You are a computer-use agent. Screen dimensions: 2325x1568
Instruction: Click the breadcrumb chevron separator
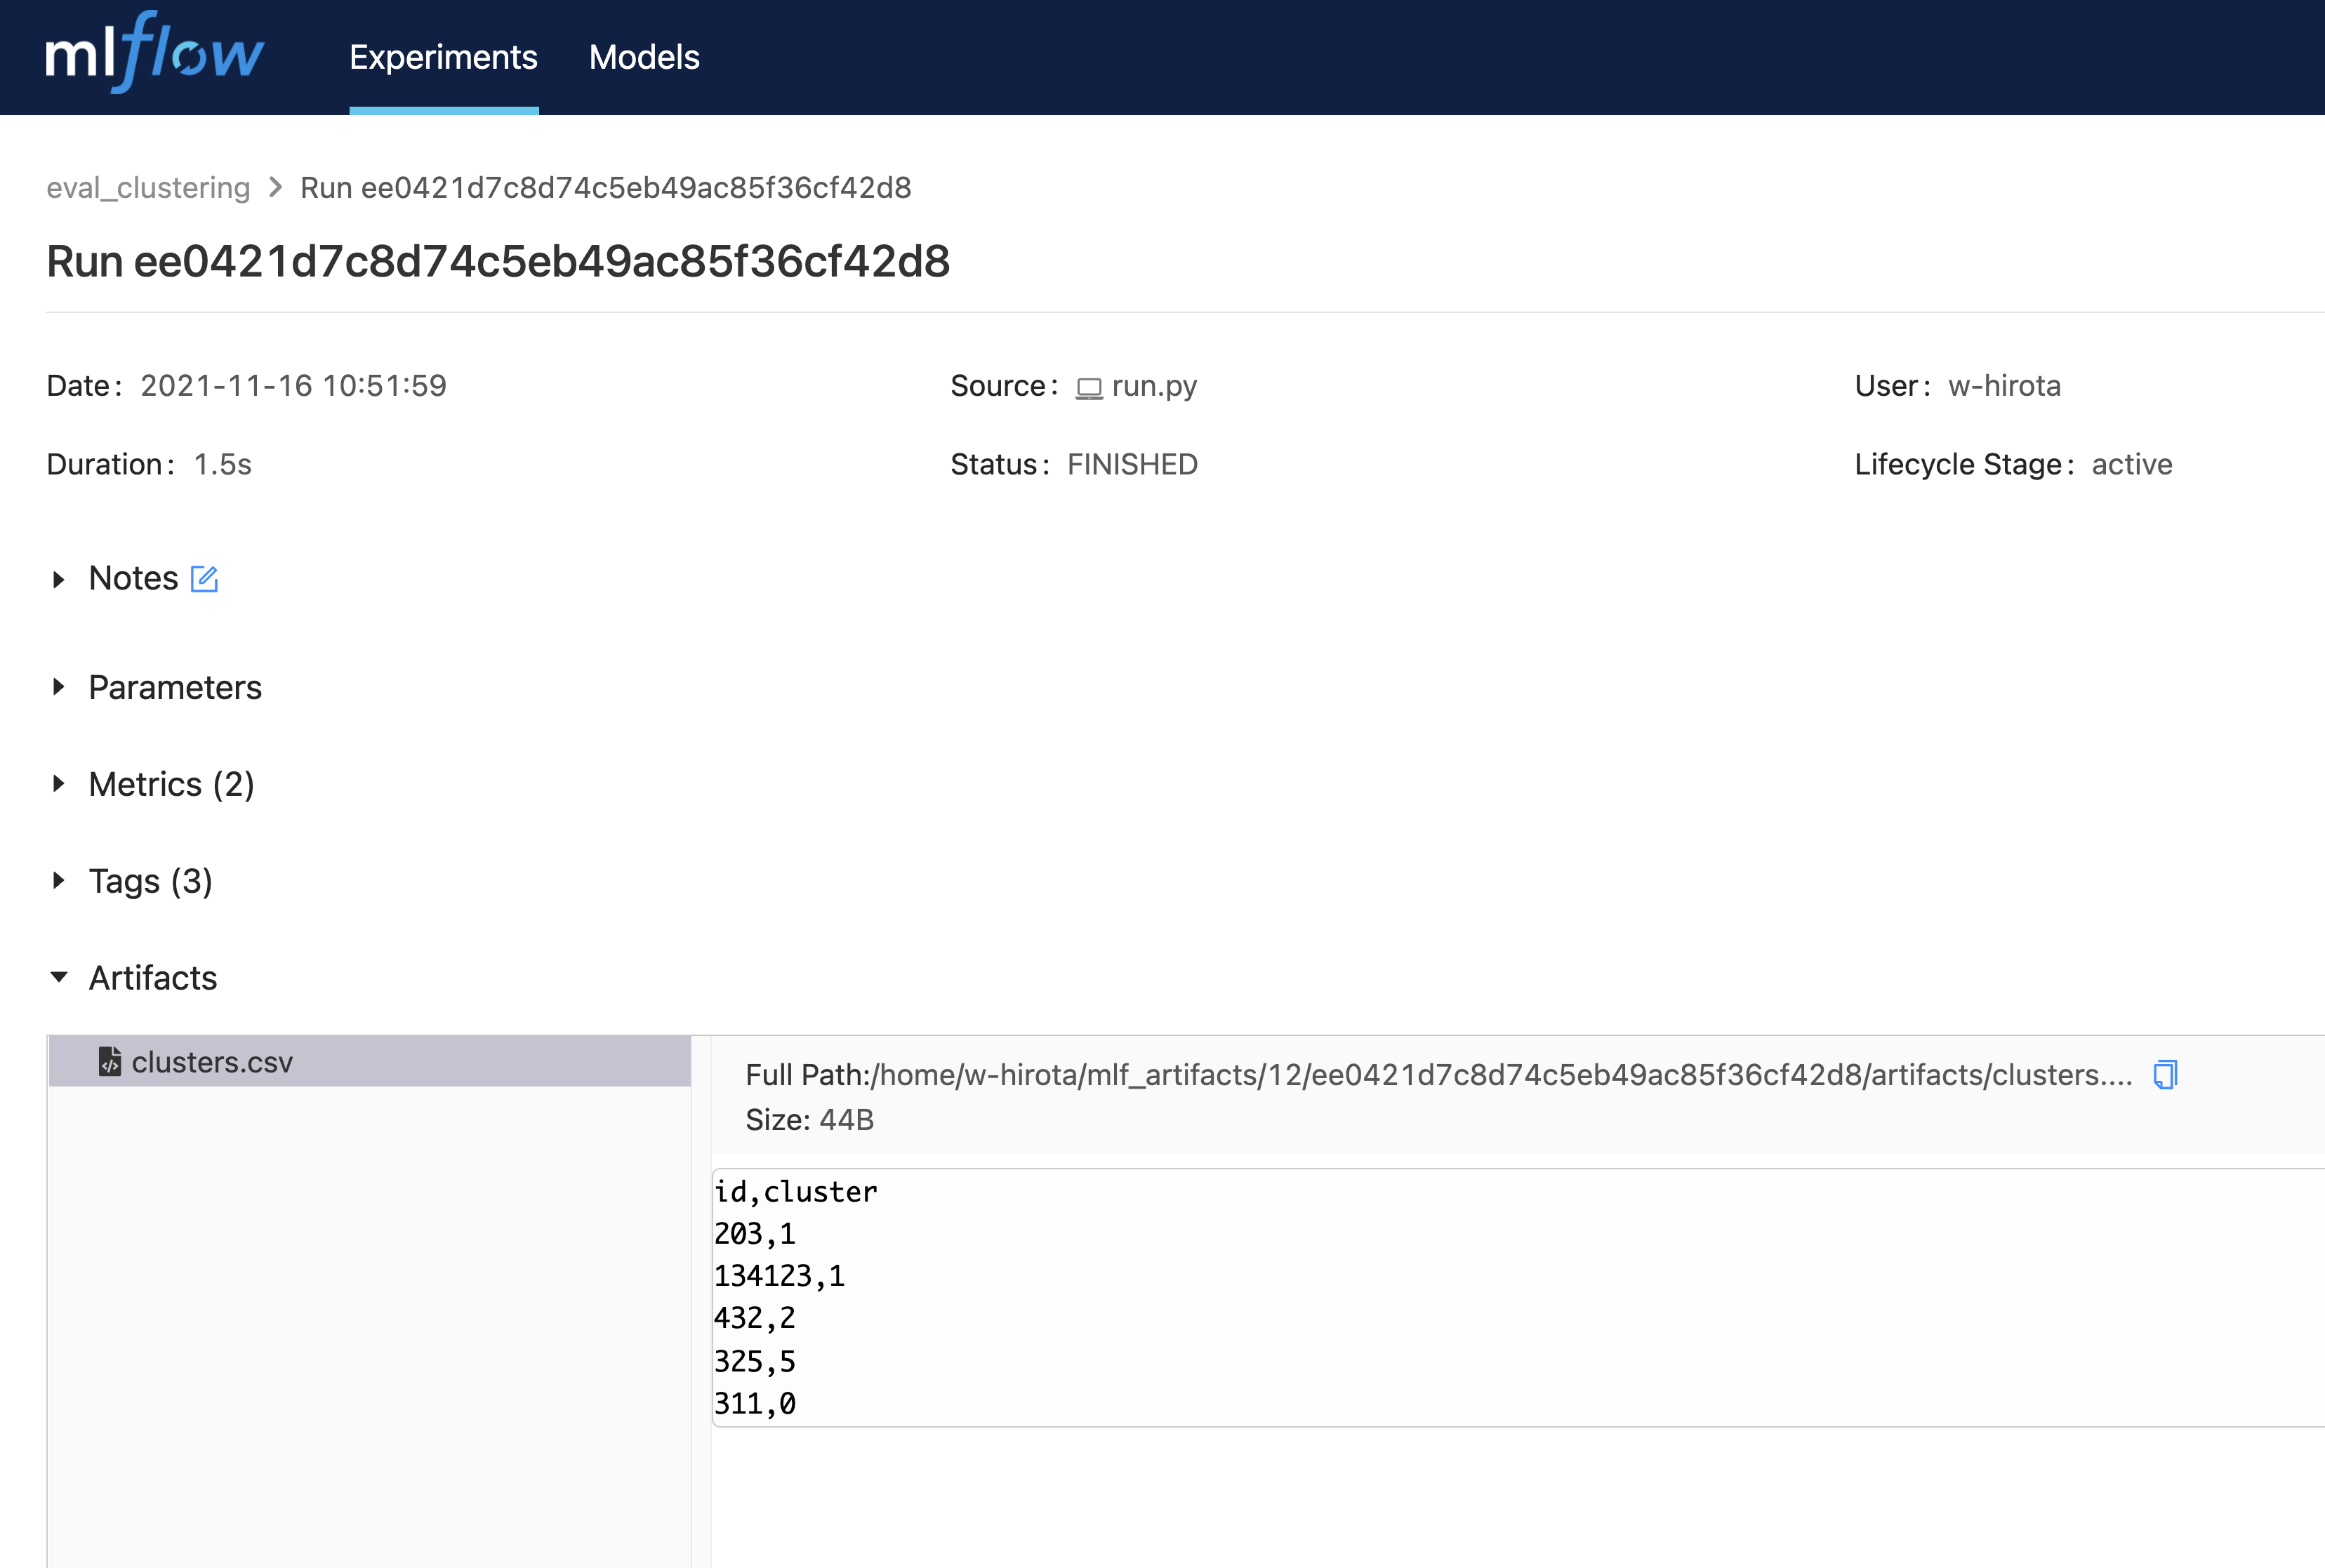point(276,188)
